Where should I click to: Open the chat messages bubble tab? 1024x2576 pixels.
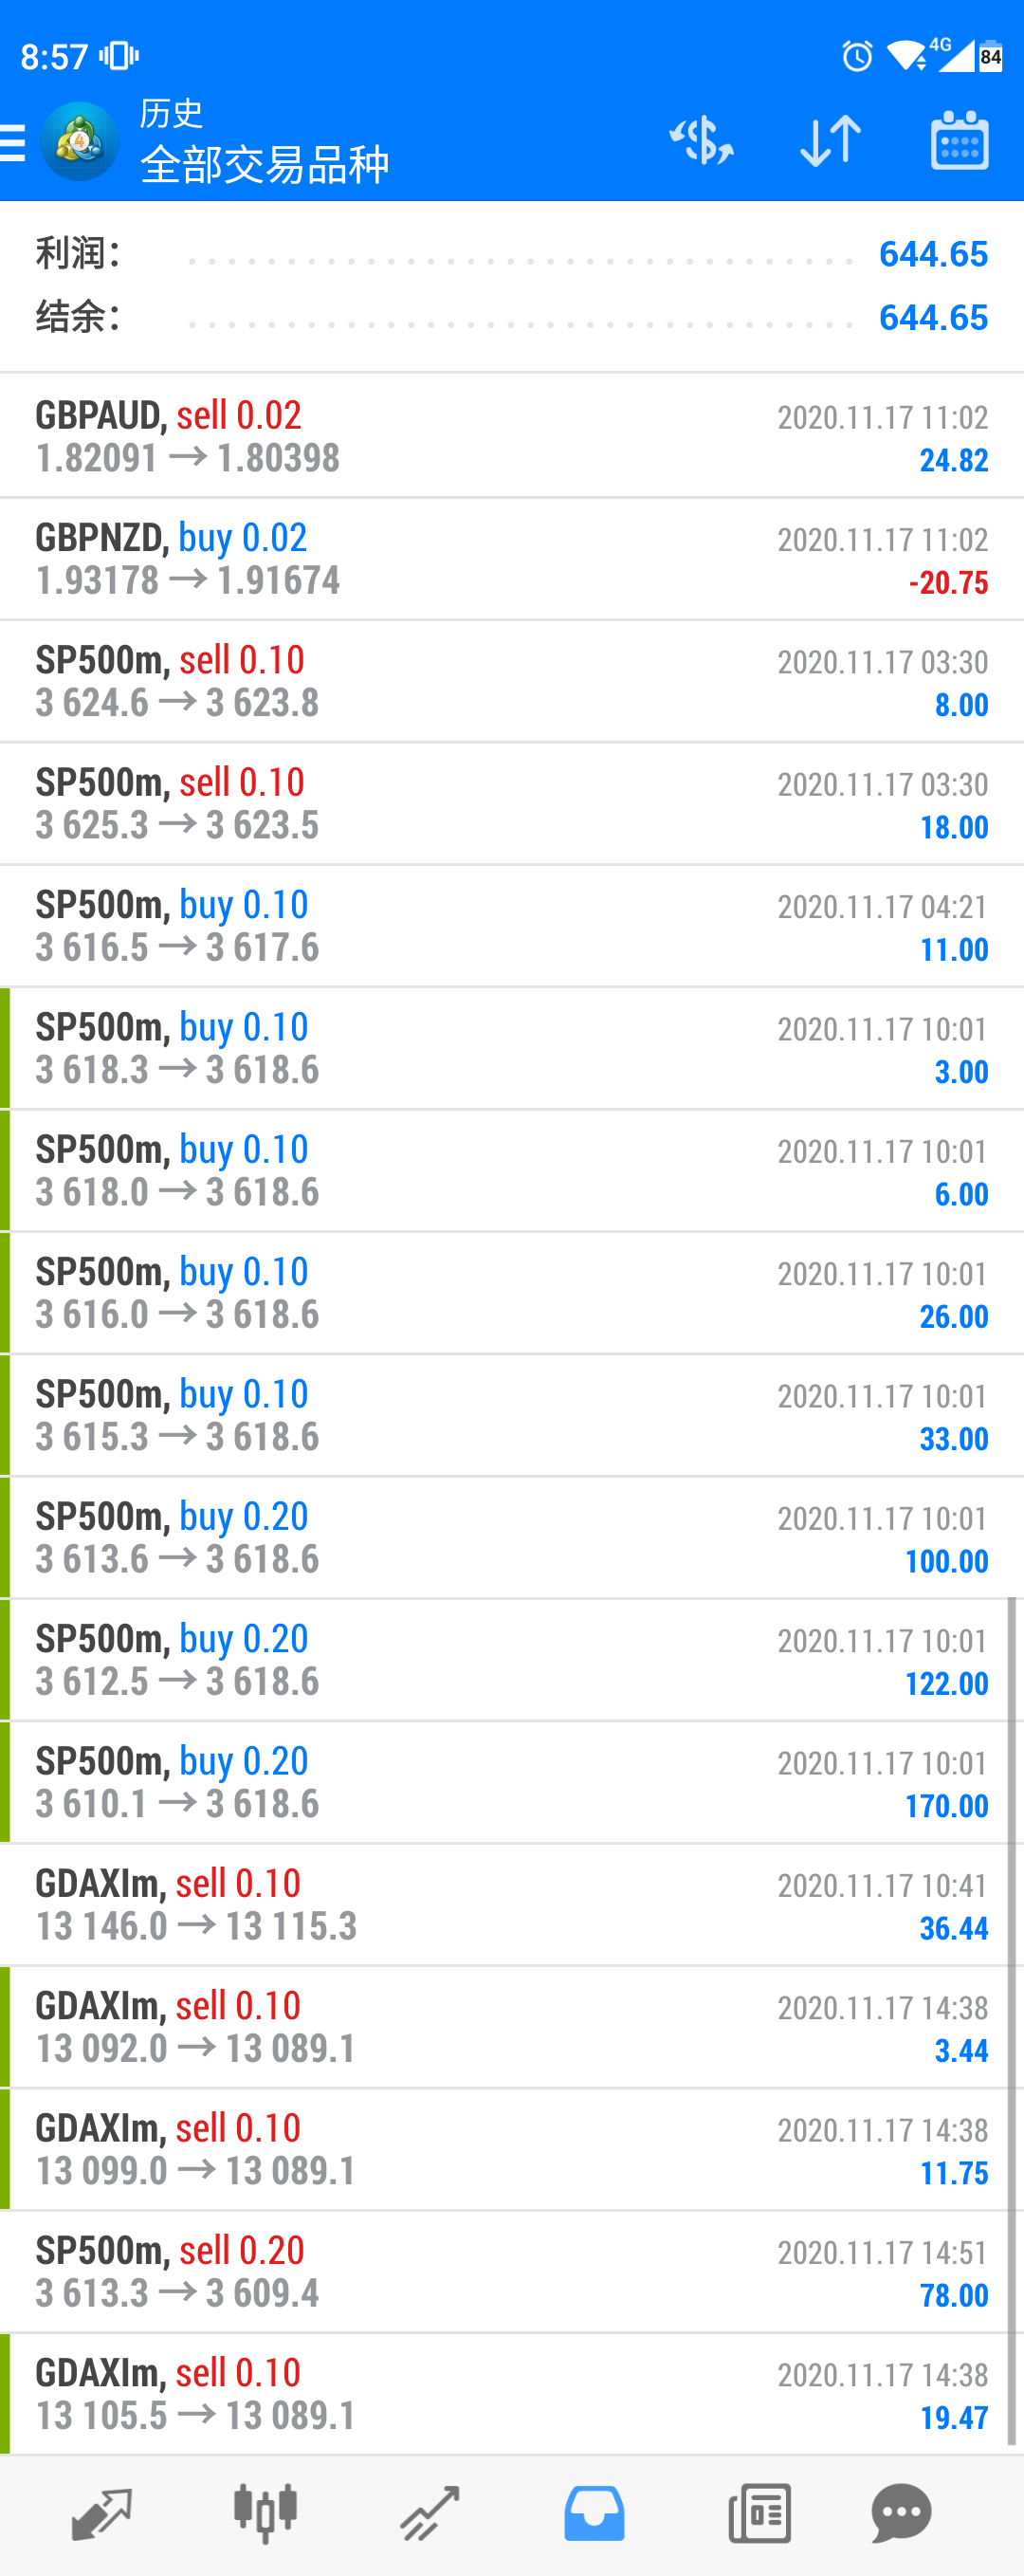[901, 2513]
